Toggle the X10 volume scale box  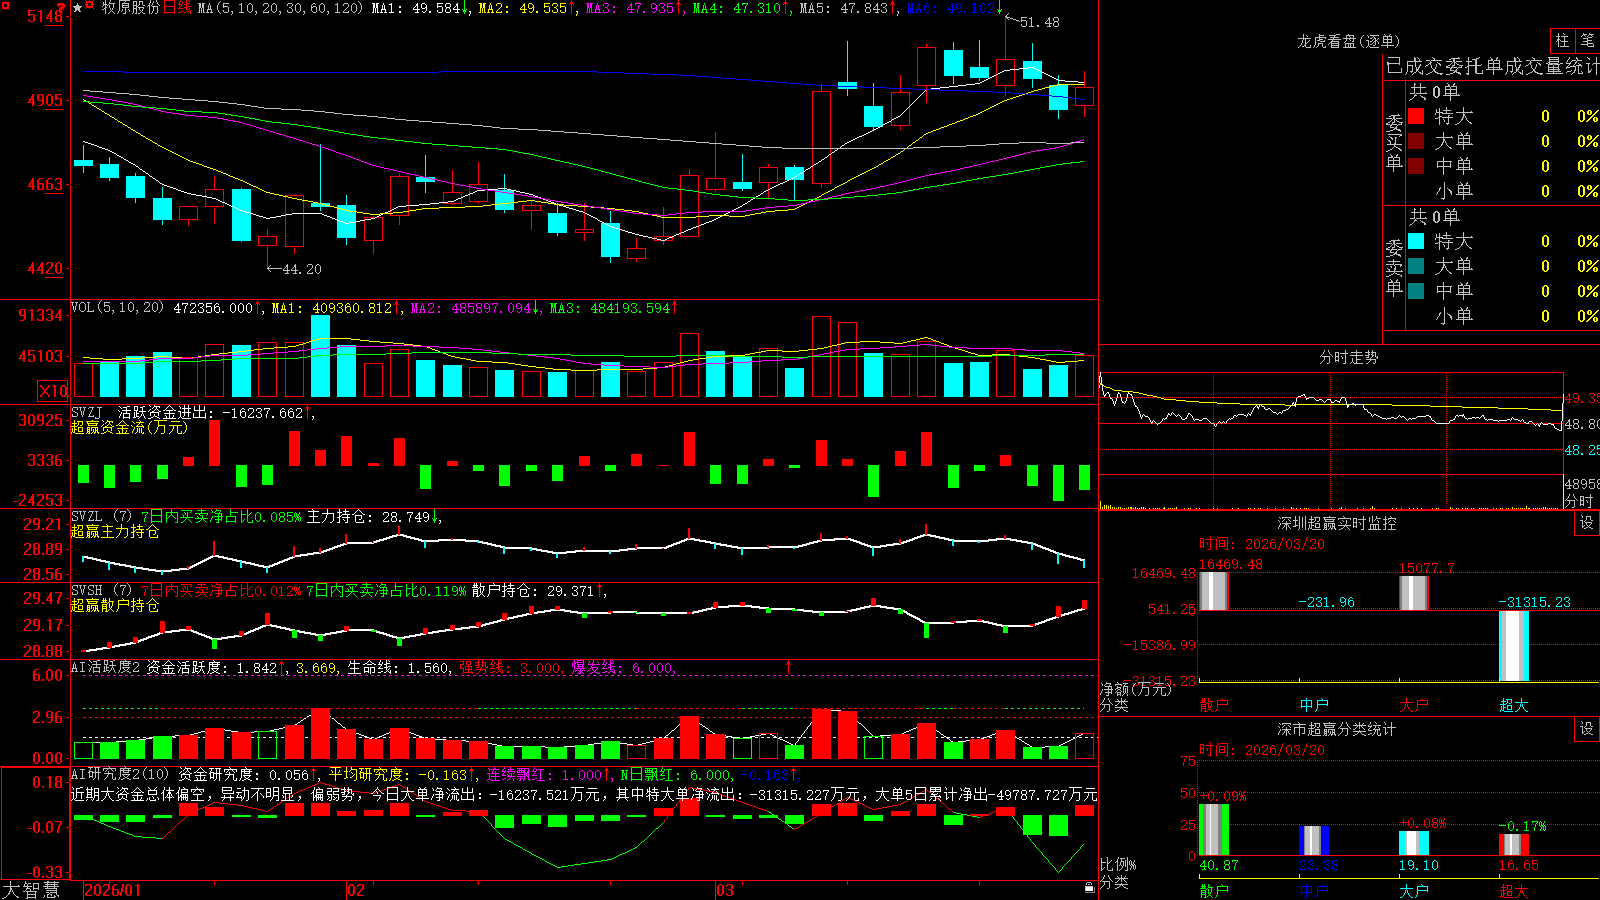tap(53, 391)
